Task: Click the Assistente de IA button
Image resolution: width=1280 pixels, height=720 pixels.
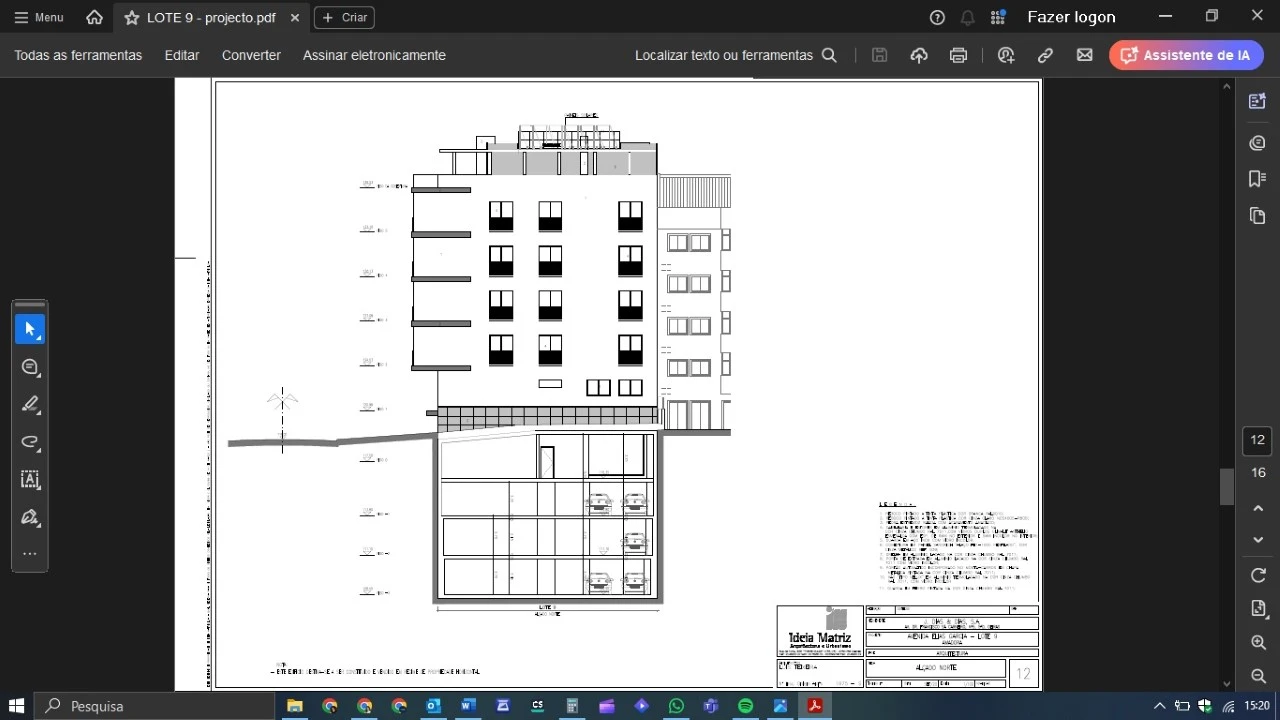Action: (1186, 55)
